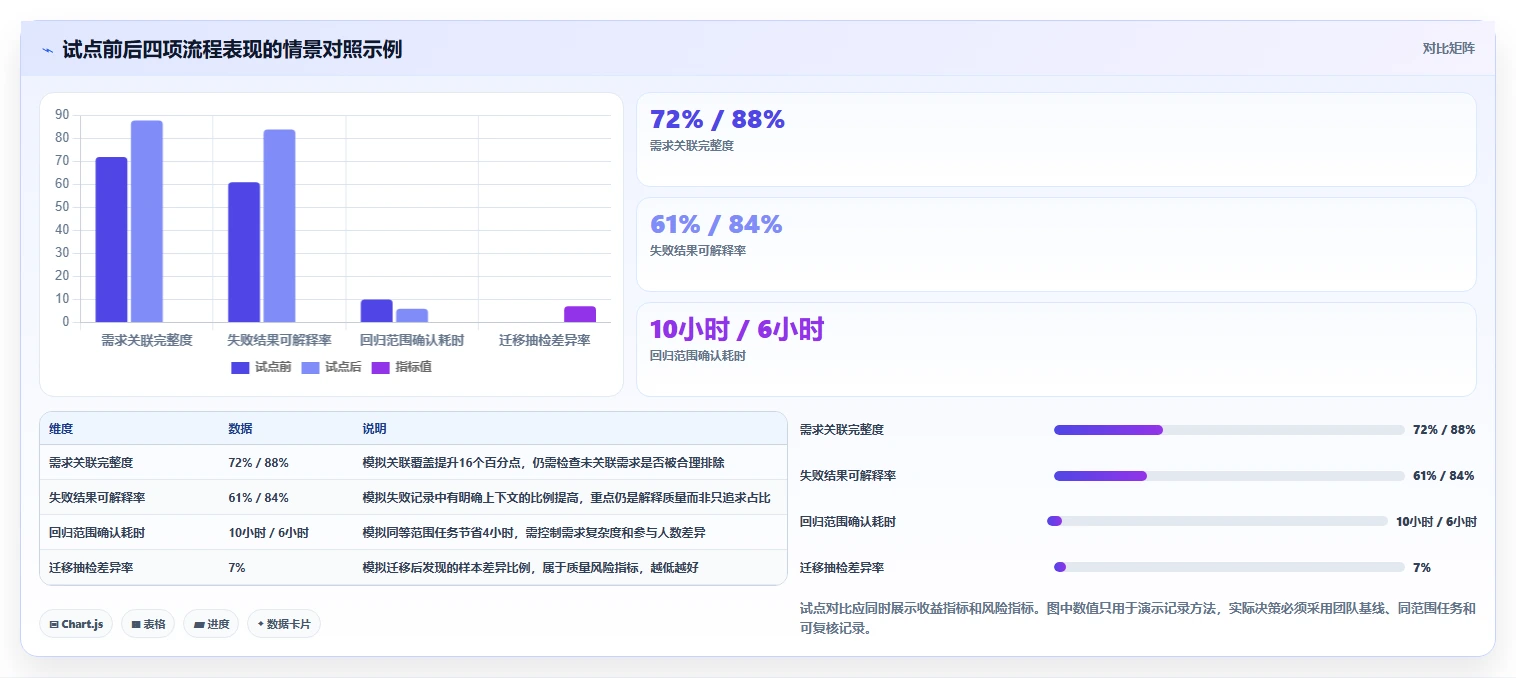Click the 对比矩阵 label in the header
Screen dimensions: 1516x678
point(1448,48)
